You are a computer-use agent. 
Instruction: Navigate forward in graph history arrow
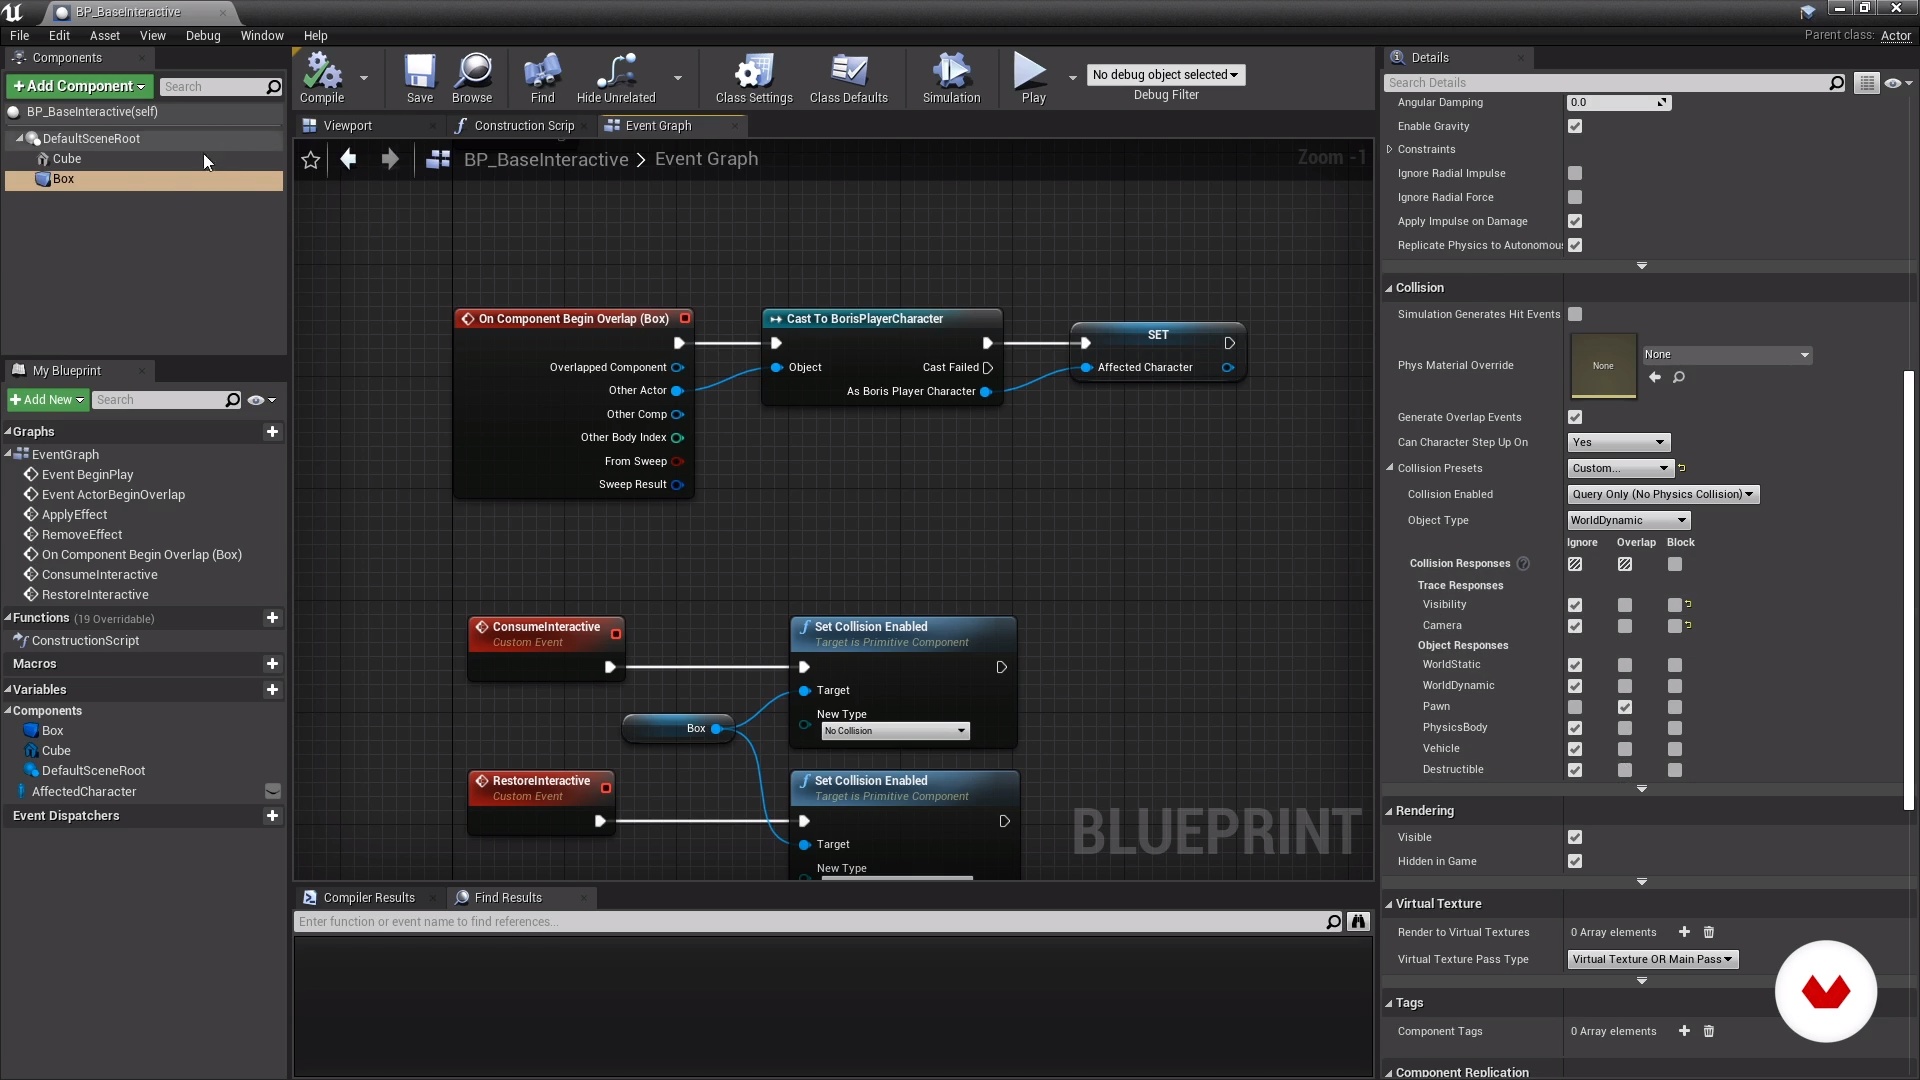(390, 159)
